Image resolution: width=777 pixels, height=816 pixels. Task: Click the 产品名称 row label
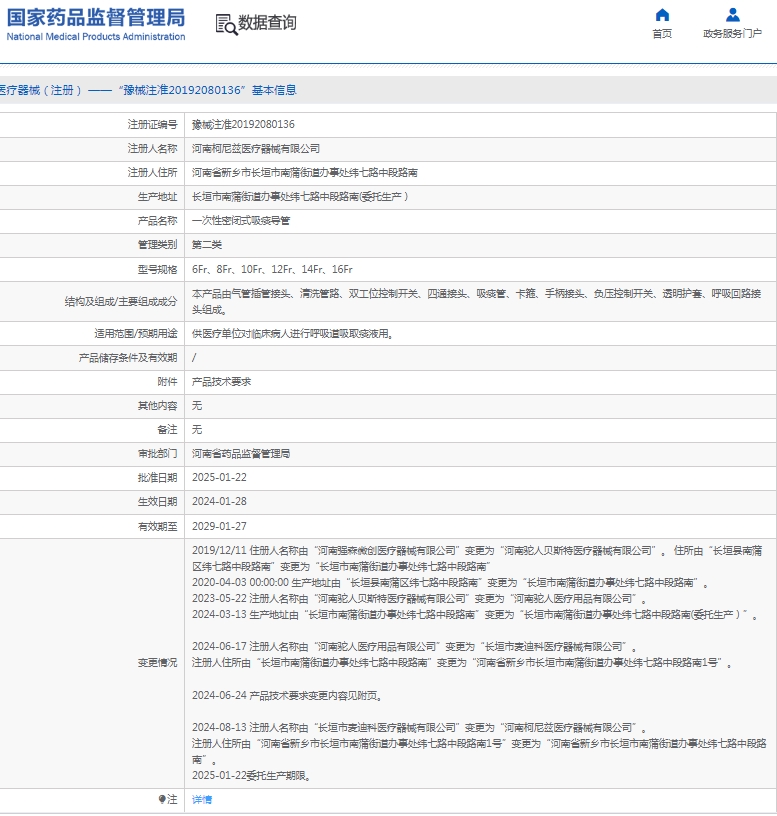tap(158, 221)
